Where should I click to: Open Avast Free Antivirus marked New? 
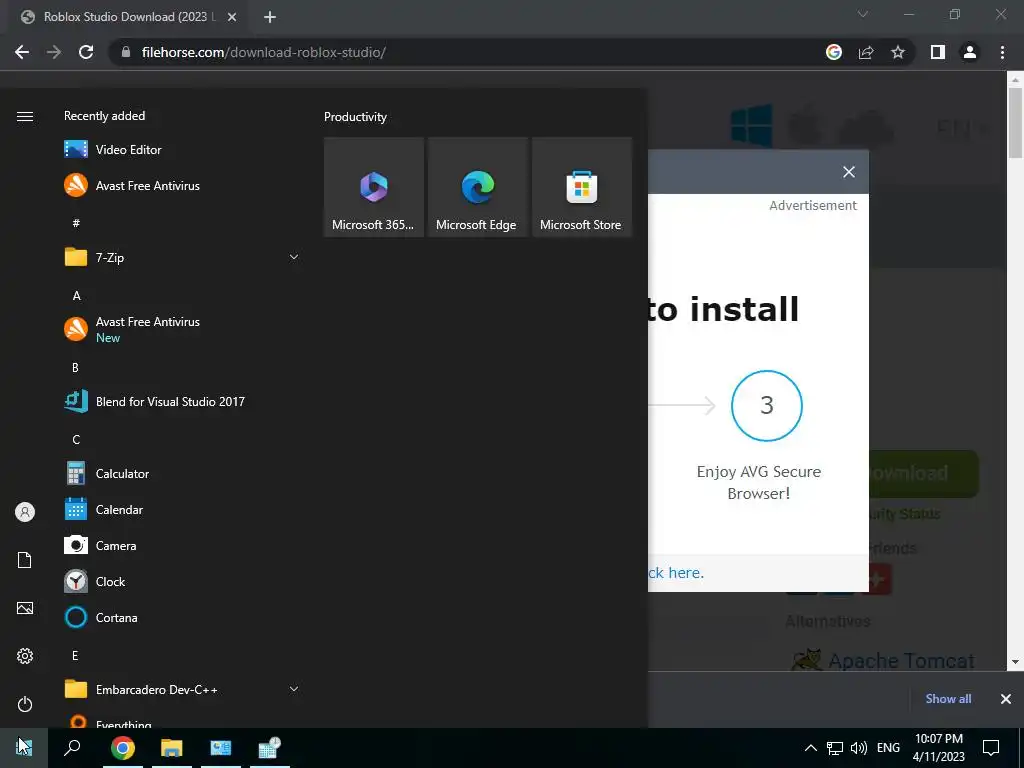[x=180, y=329]
